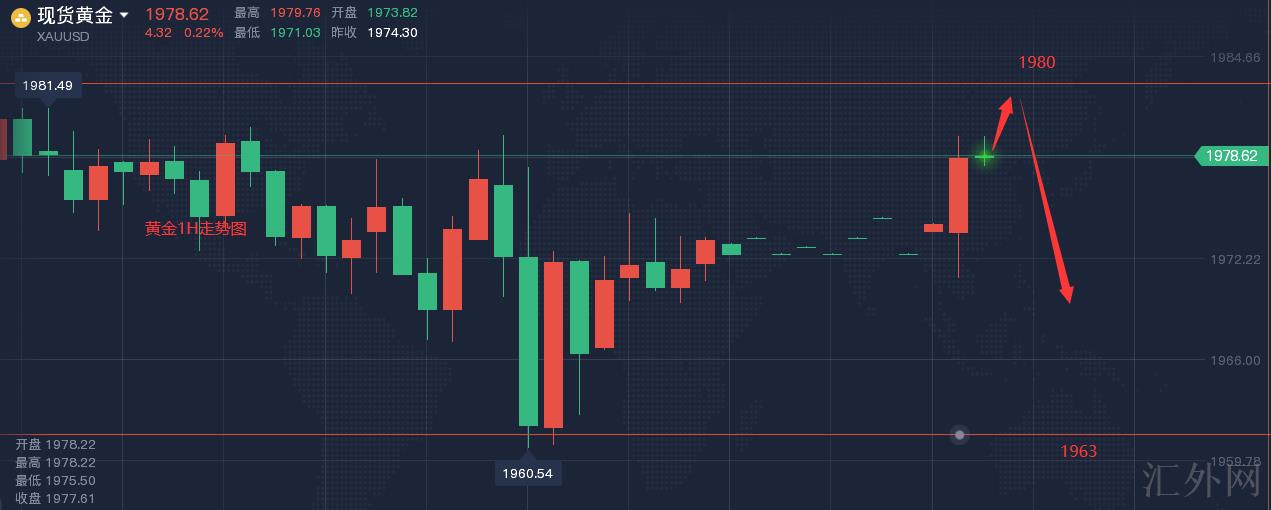Select the 1960.54 low price label
The width and height of the screenshot is (1271, 510).
click(528, 473)
